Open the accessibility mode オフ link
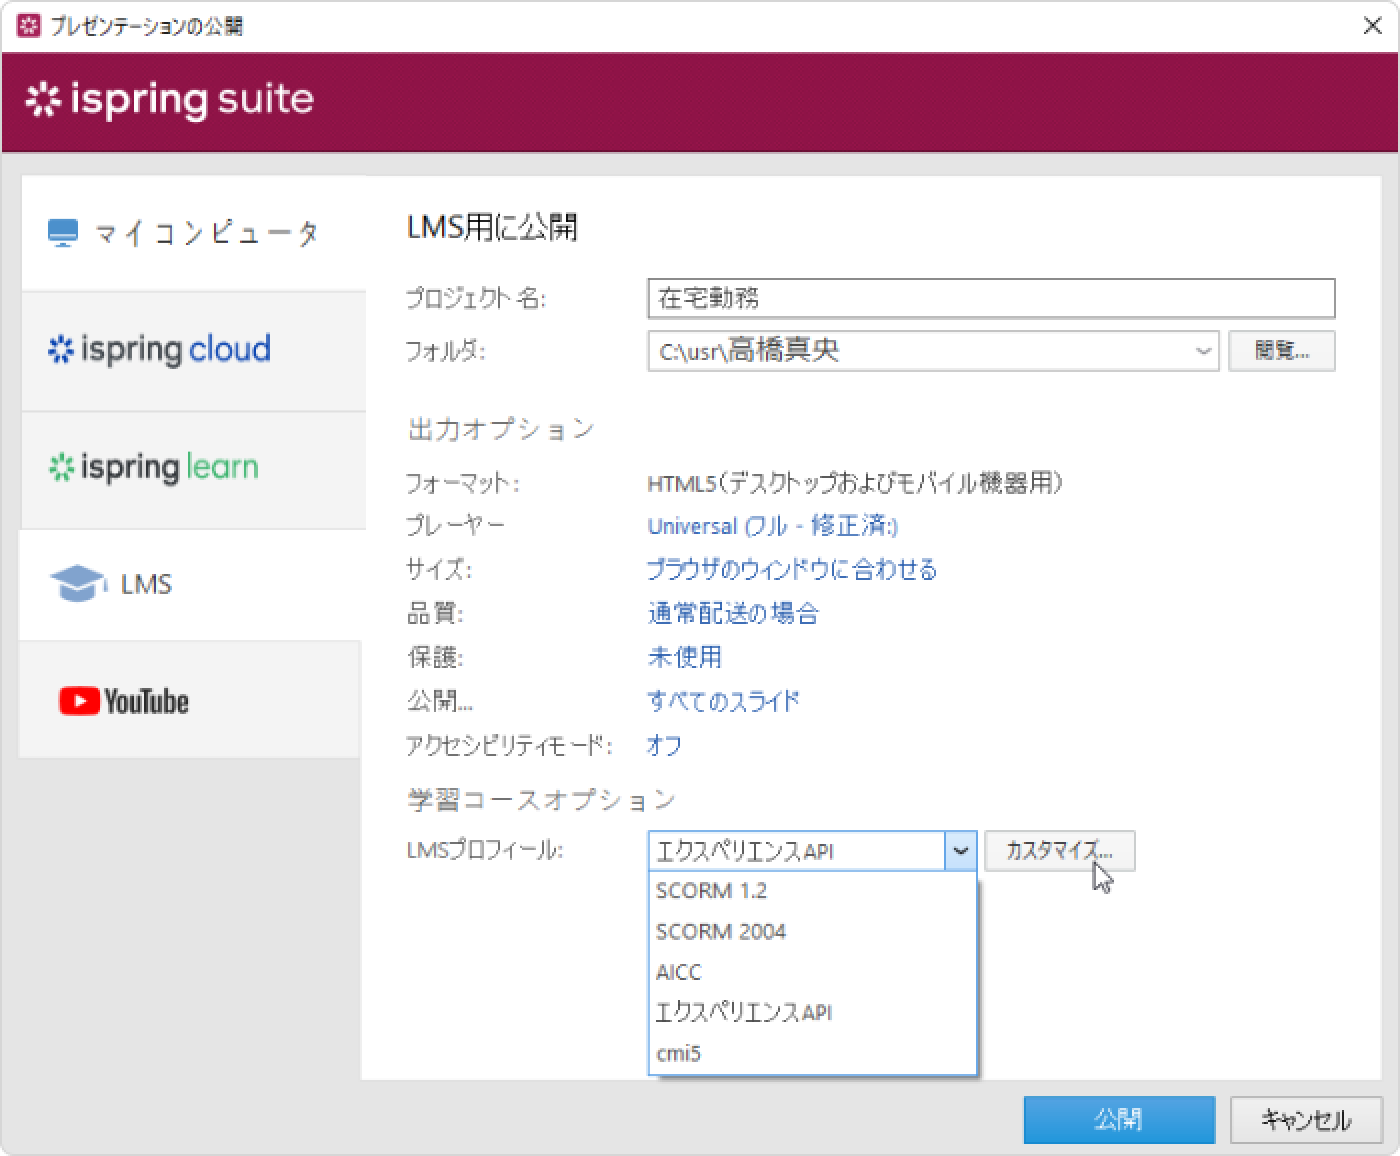The height and width of the screenshot is (1156, 1400). pos(664,745)
